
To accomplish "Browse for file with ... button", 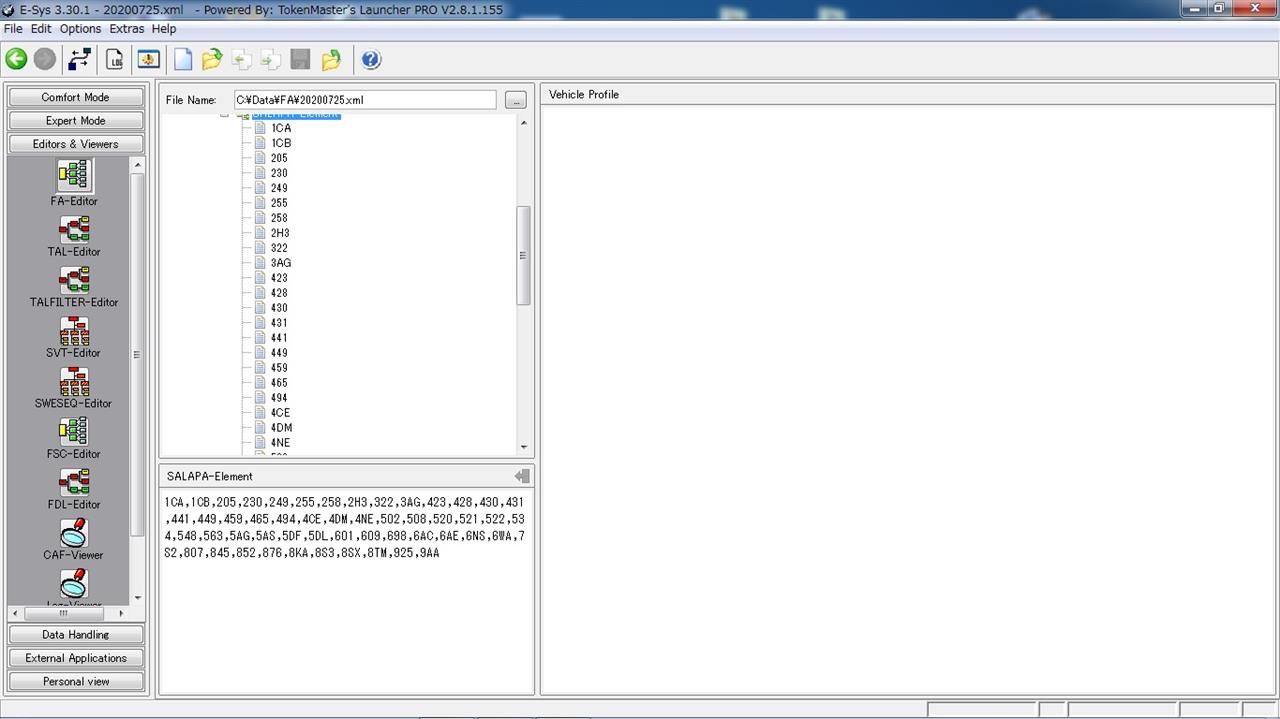I will point(515,100).
